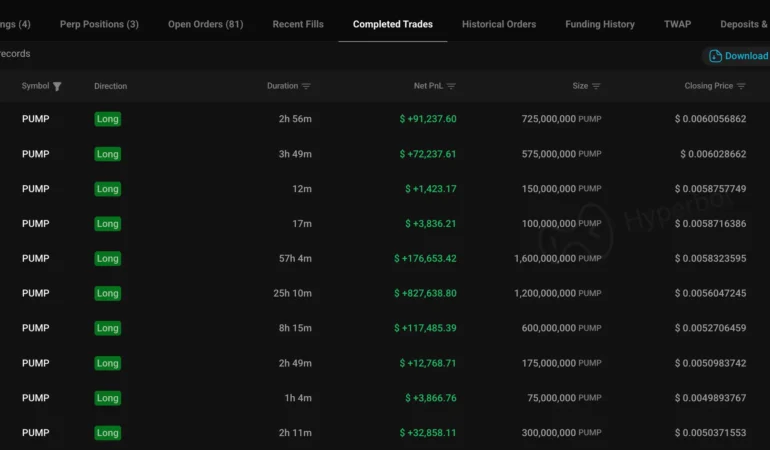Screen dimensions: 770x450
Task: Click the $ +72,237.61 PnL value
Action: click(428, 154)
